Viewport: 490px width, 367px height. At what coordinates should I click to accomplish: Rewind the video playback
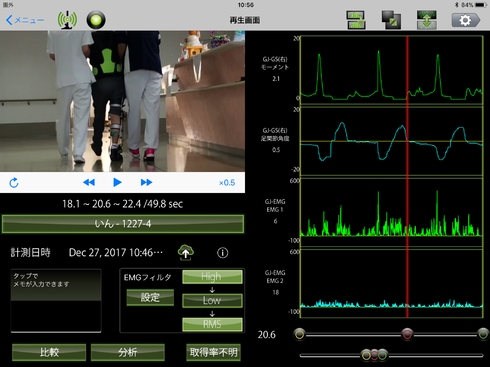pyautogui.click(x=89, y=182)
